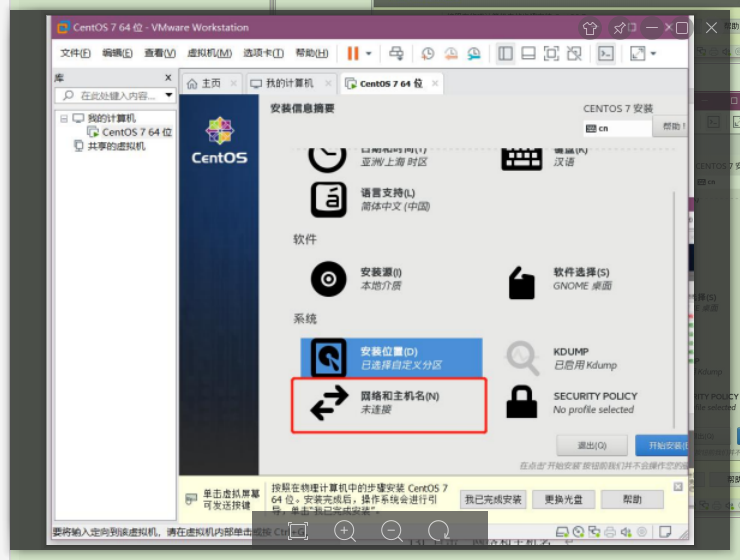740x560 pixels.
Task: Open 网络和主机名(N) settings
Action: [389, 403]
